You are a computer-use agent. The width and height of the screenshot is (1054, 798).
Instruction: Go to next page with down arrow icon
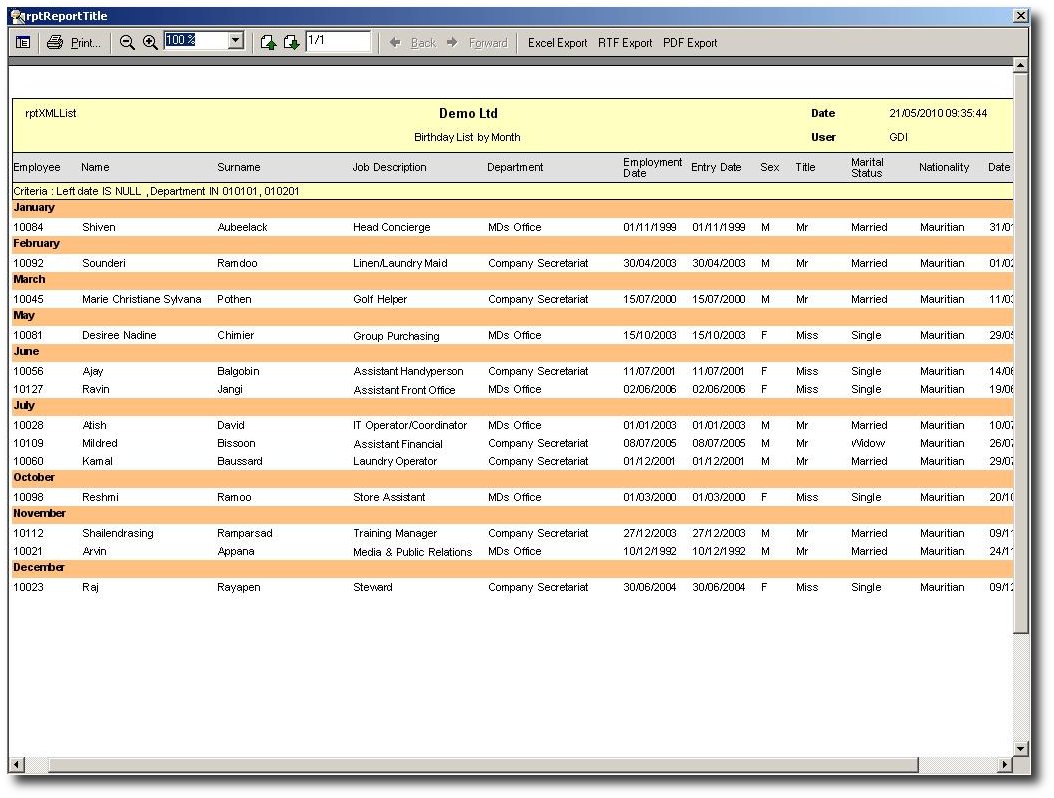291,43
